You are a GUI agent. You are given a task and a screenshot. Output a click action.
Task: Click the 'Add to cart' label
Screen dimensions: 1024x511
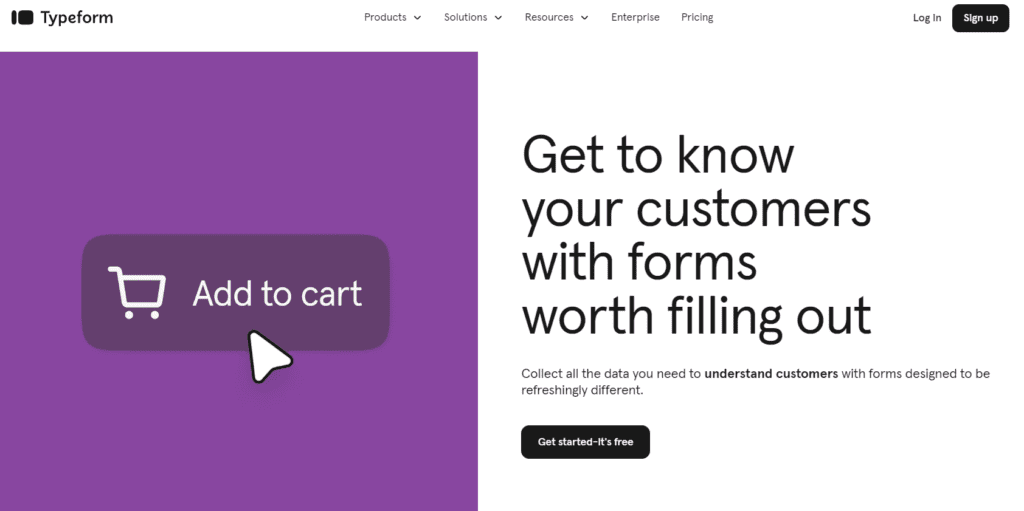click(277, 294)
